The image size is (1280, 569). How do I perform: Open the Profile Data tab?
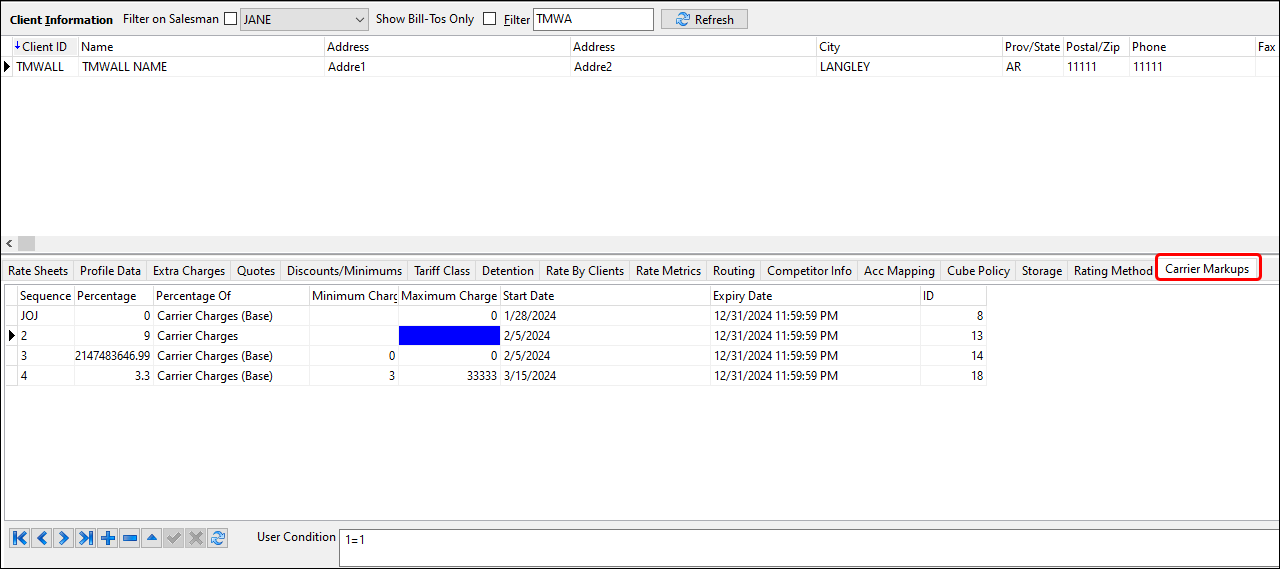coord(110,271)
